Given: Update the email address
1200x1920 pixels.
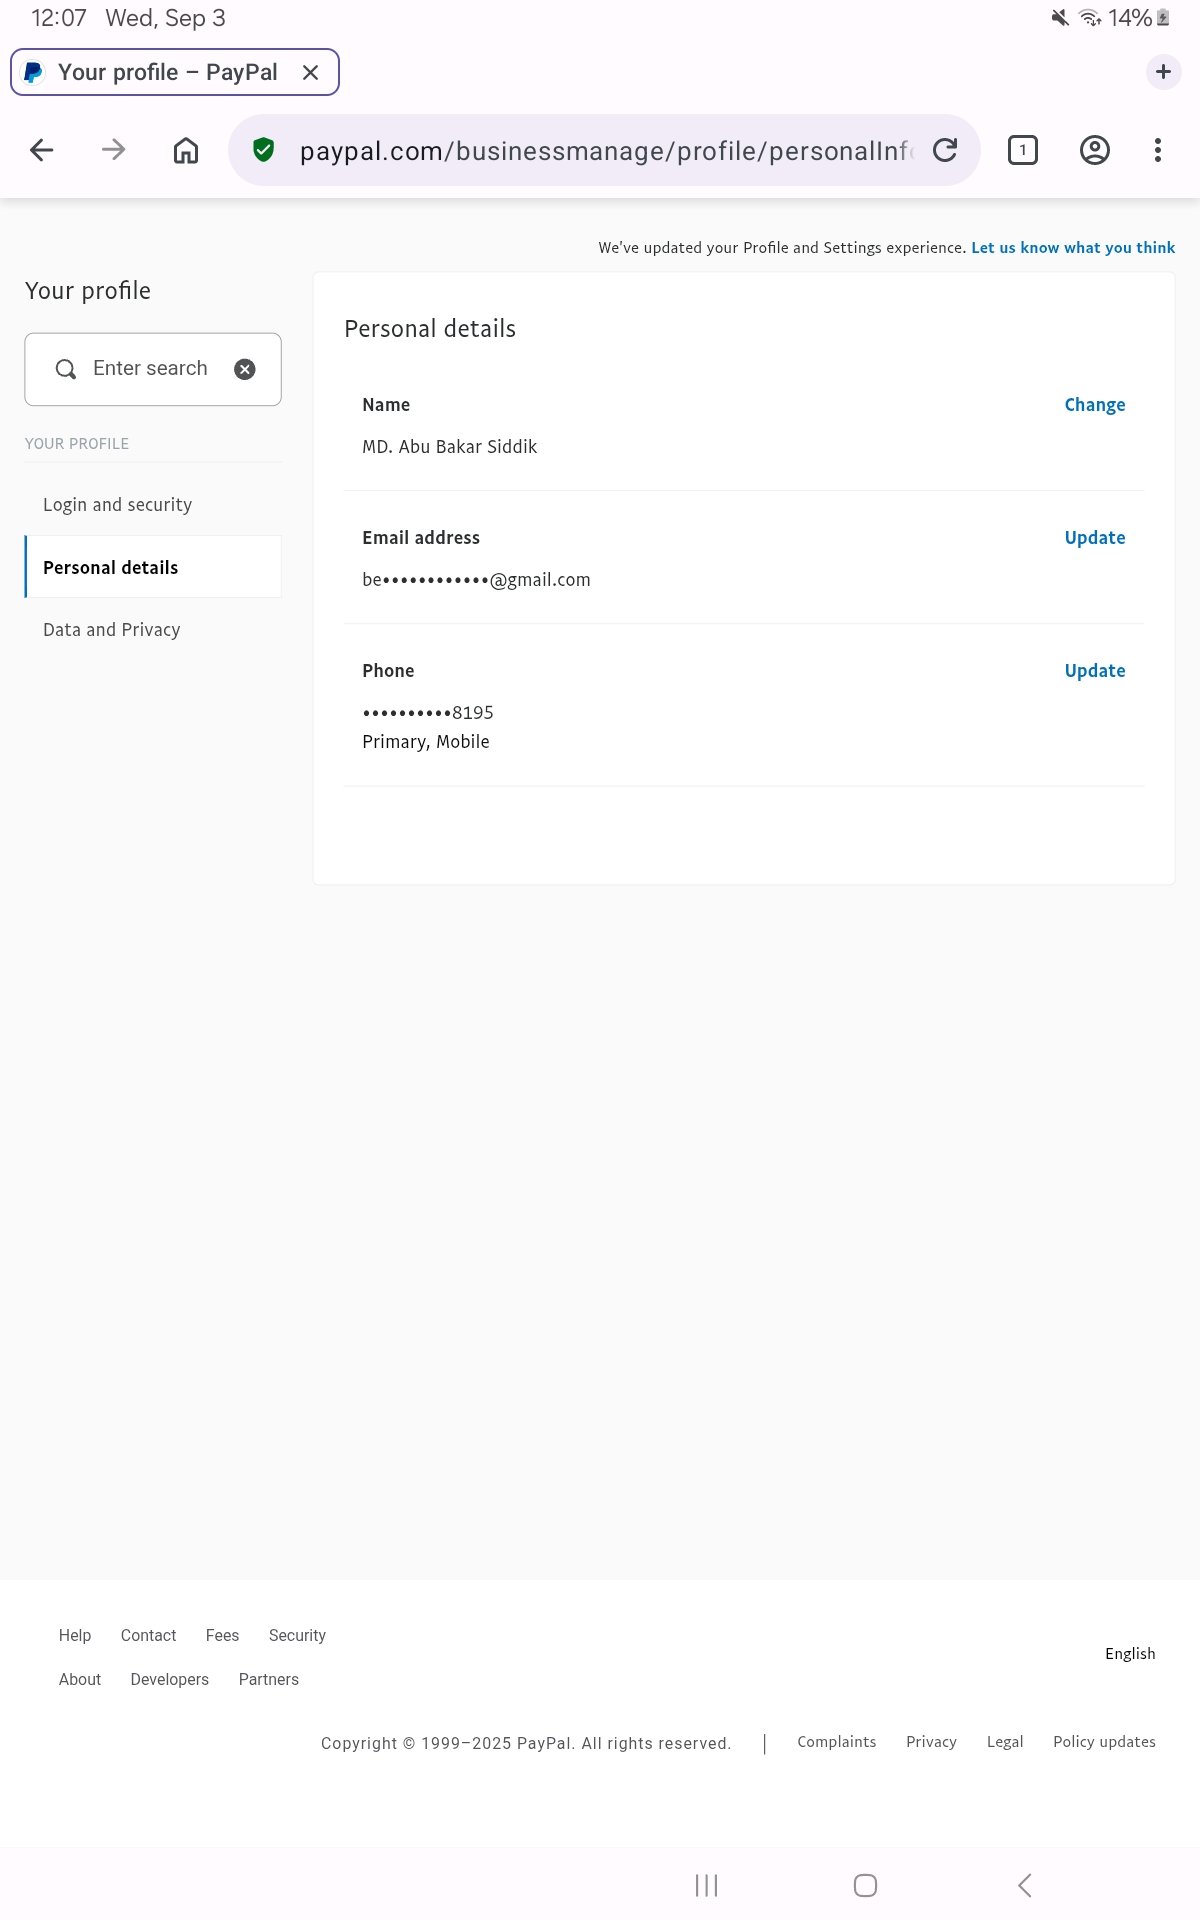Looking at the screenshot, I should 1094,538.
